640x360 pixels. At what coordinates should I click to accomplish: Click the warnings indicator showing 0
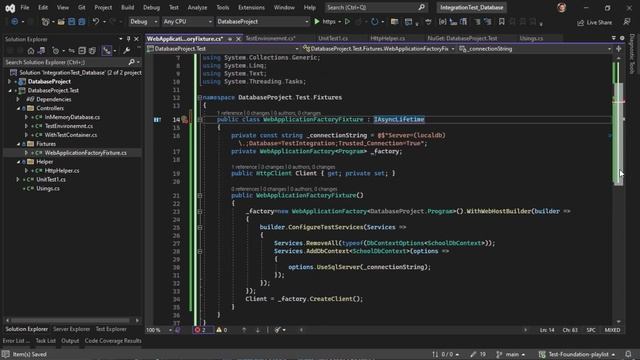click(222, 330)
